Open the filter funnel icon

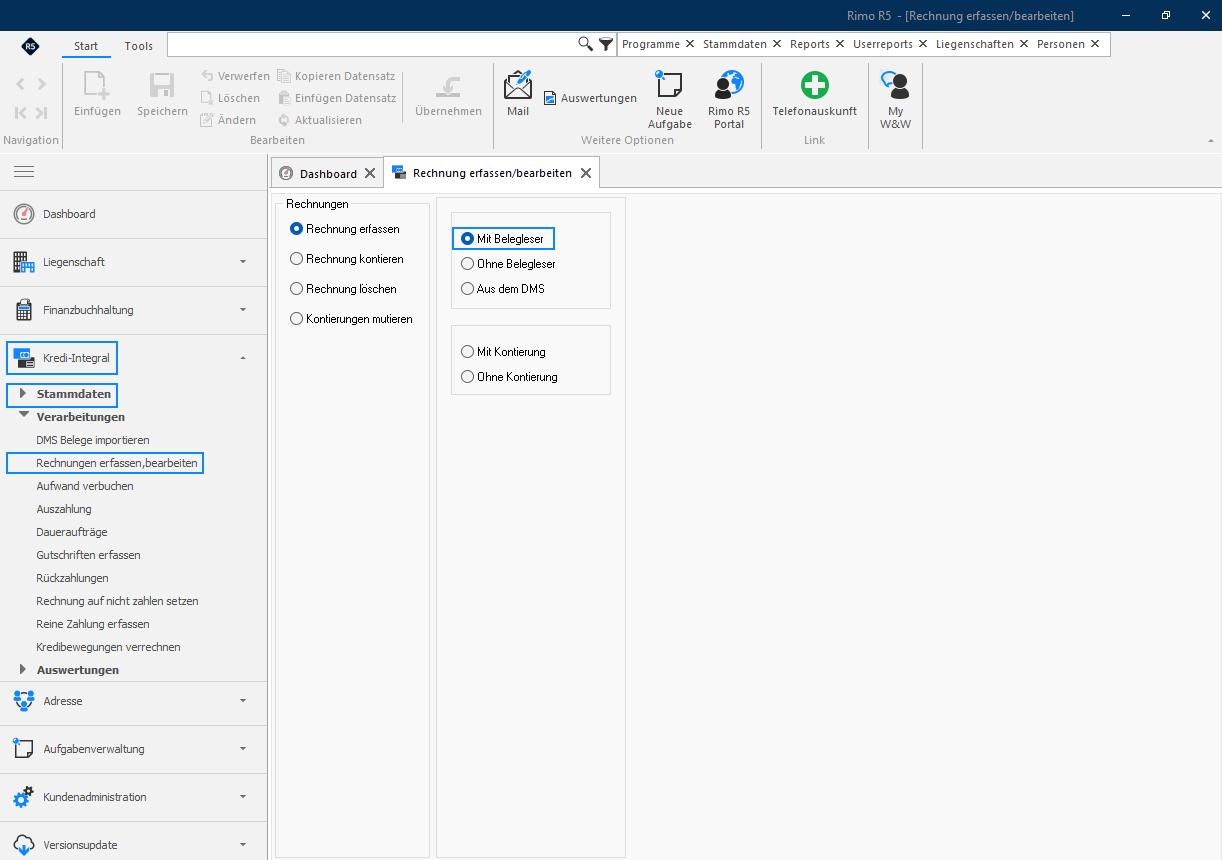[606, 44]
